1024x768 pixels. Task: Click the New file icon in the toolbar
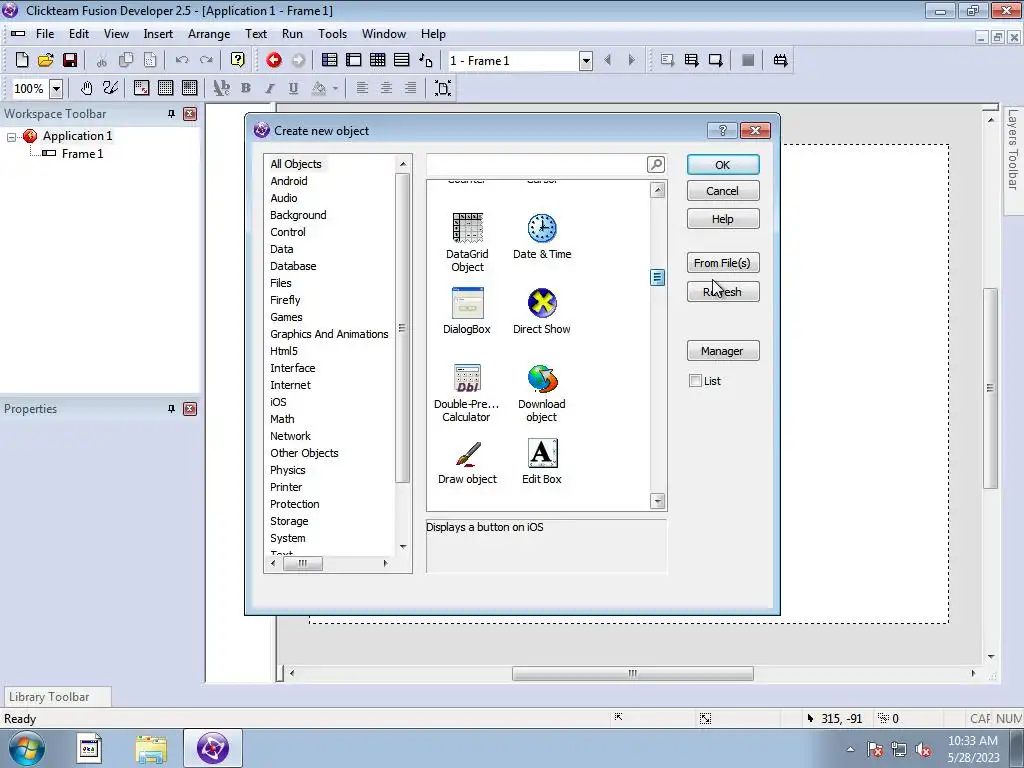coord(22,60)
